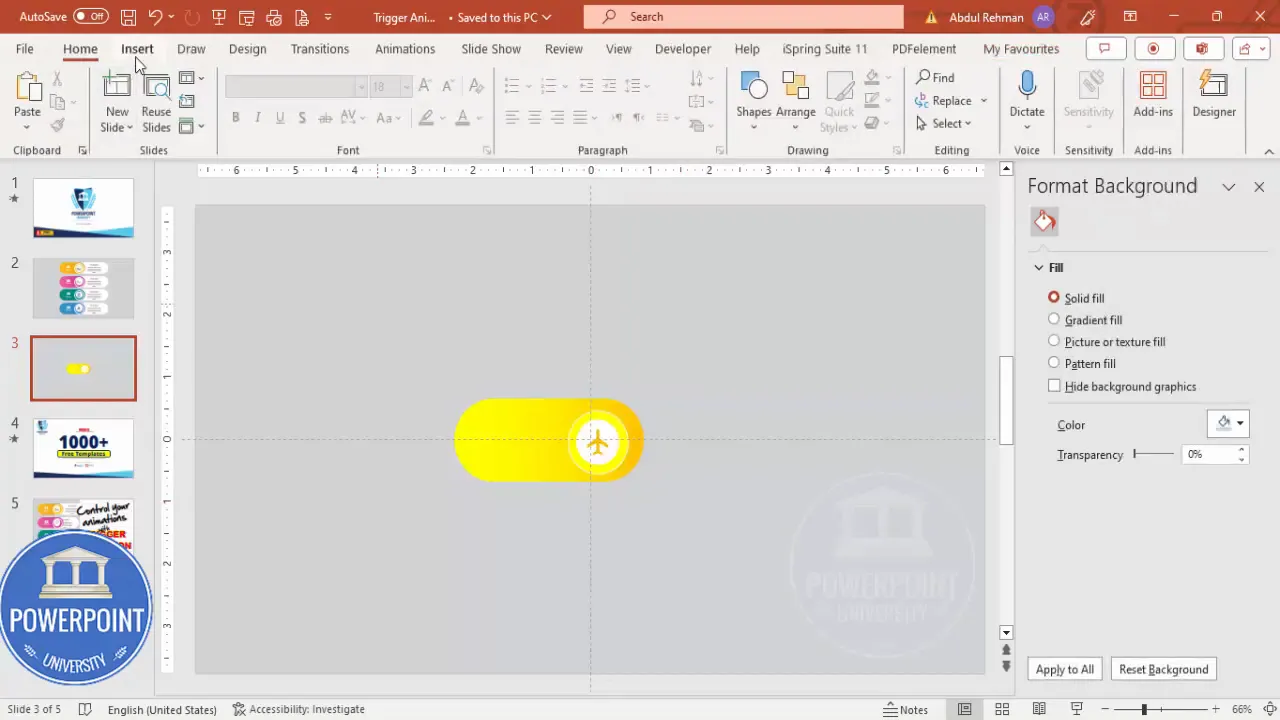Image resolution: width=1280 pixels, height=720 pixels.
Task: Click the Italic formatting icon
Action: [257, 118]
